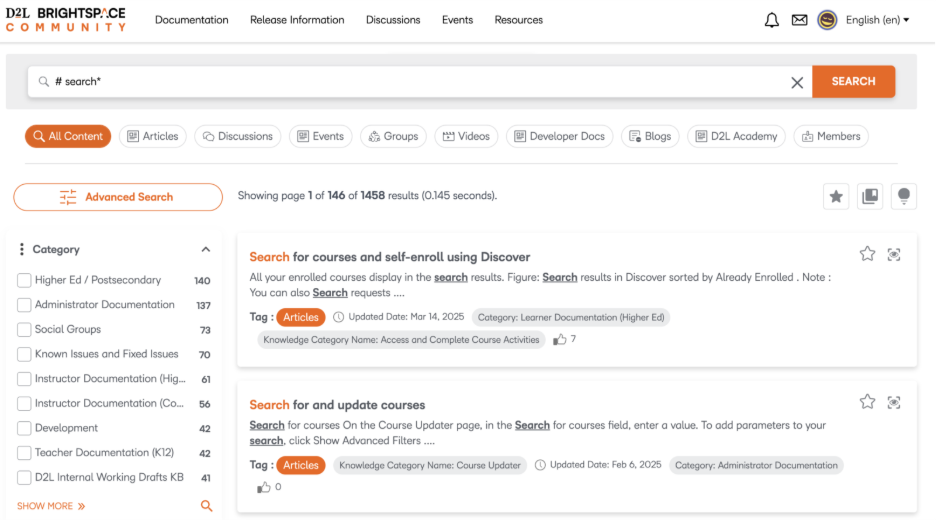Clear the search box with the X icon
Screen dimensions: 936x520
(797, 83)
